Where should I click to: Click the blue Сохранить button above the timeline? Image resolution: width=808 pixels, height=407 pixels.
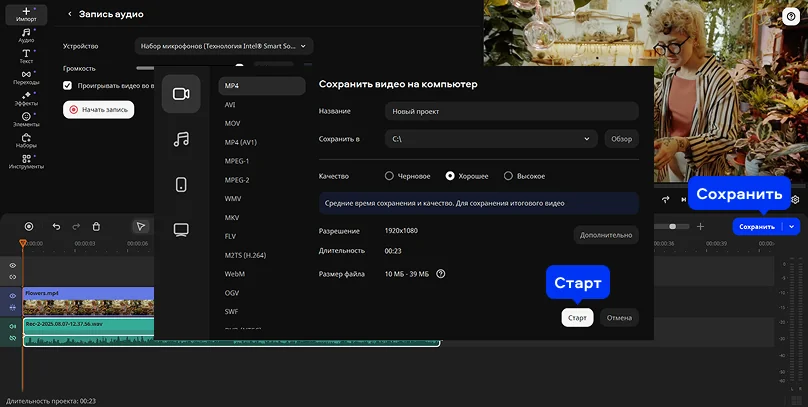(756, 226)
